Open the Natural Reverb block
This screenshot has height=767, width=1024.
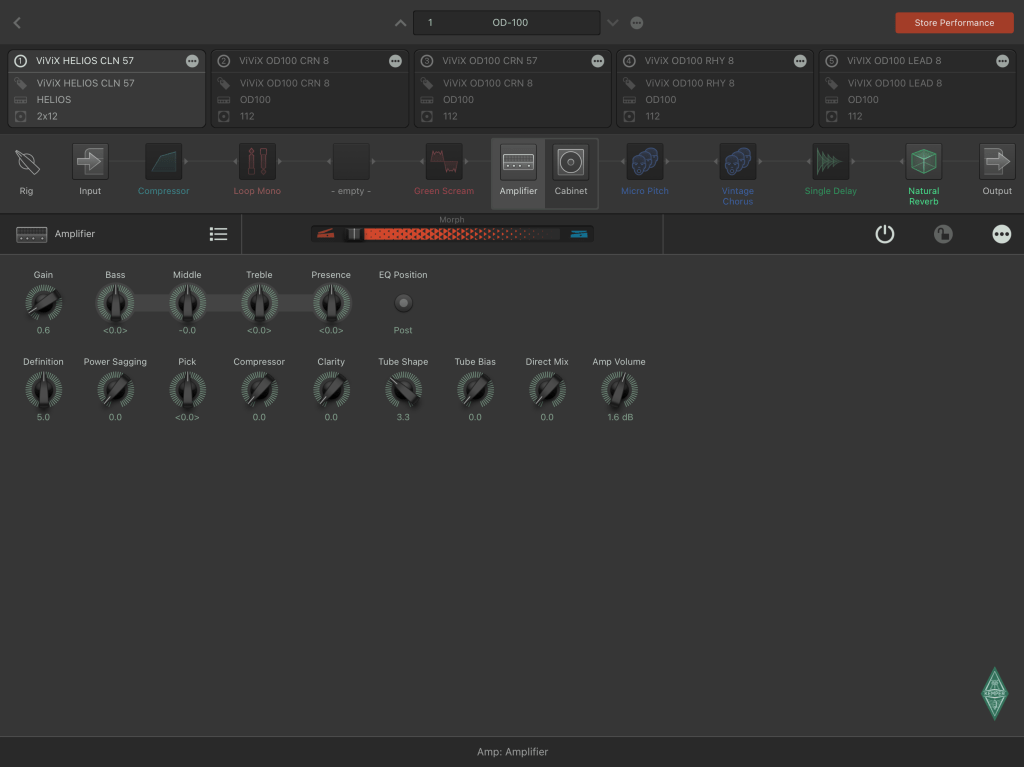click(923, 162)
